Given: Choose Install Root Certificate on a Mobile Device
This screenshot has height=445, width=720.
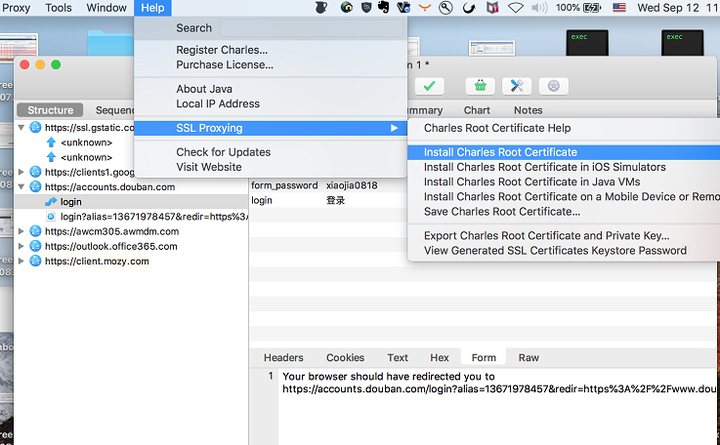Looking at the screenshot, I should 563,197.
